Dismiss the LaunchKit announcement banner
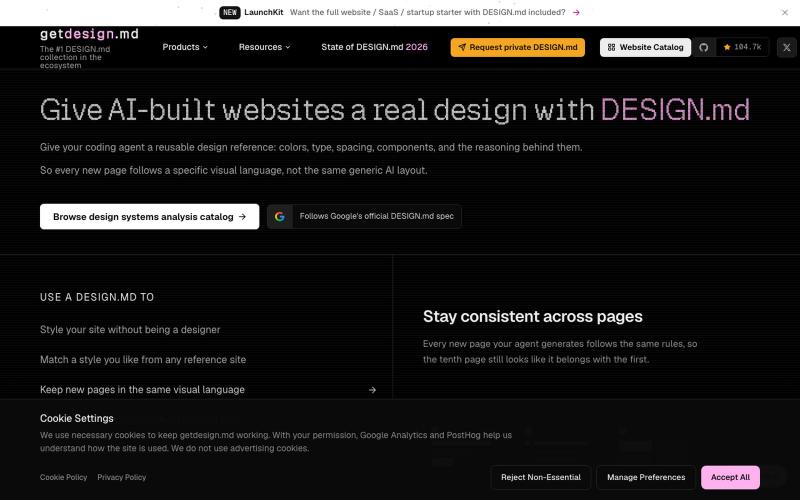Image resolution: width=800 pixels, height=500 pixels. coord(785,13)
